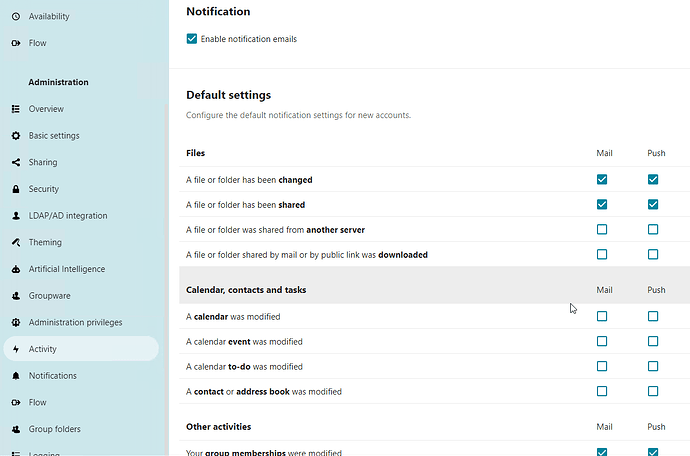The height and width of the screenshot is (456, 690).
Task: Disable the Enable notification emails checkbox
Action: [192, 39]
